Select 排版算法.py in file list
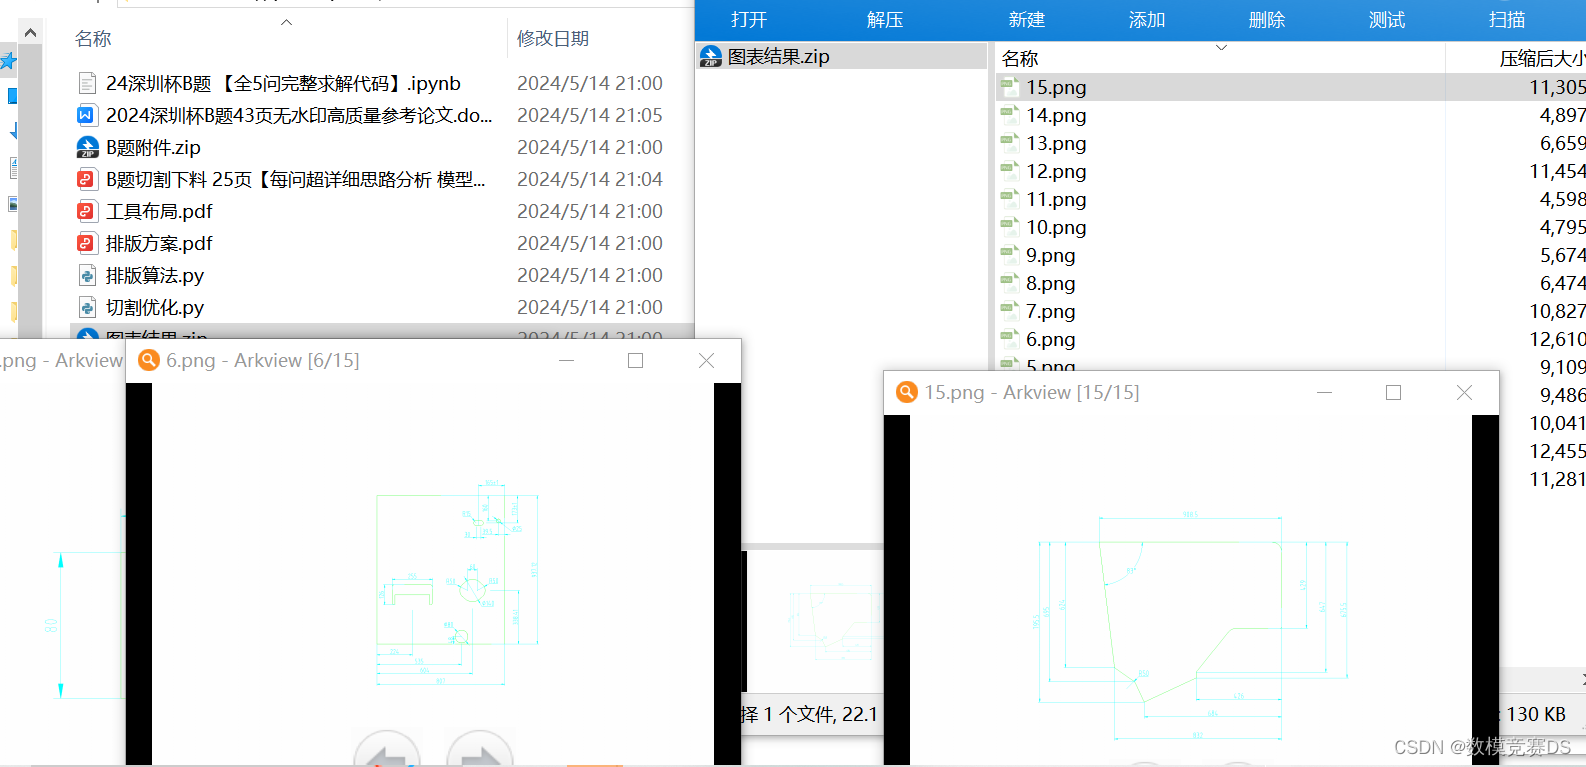Viewport: 1586px width, 767px height. (x=155, y=275)
